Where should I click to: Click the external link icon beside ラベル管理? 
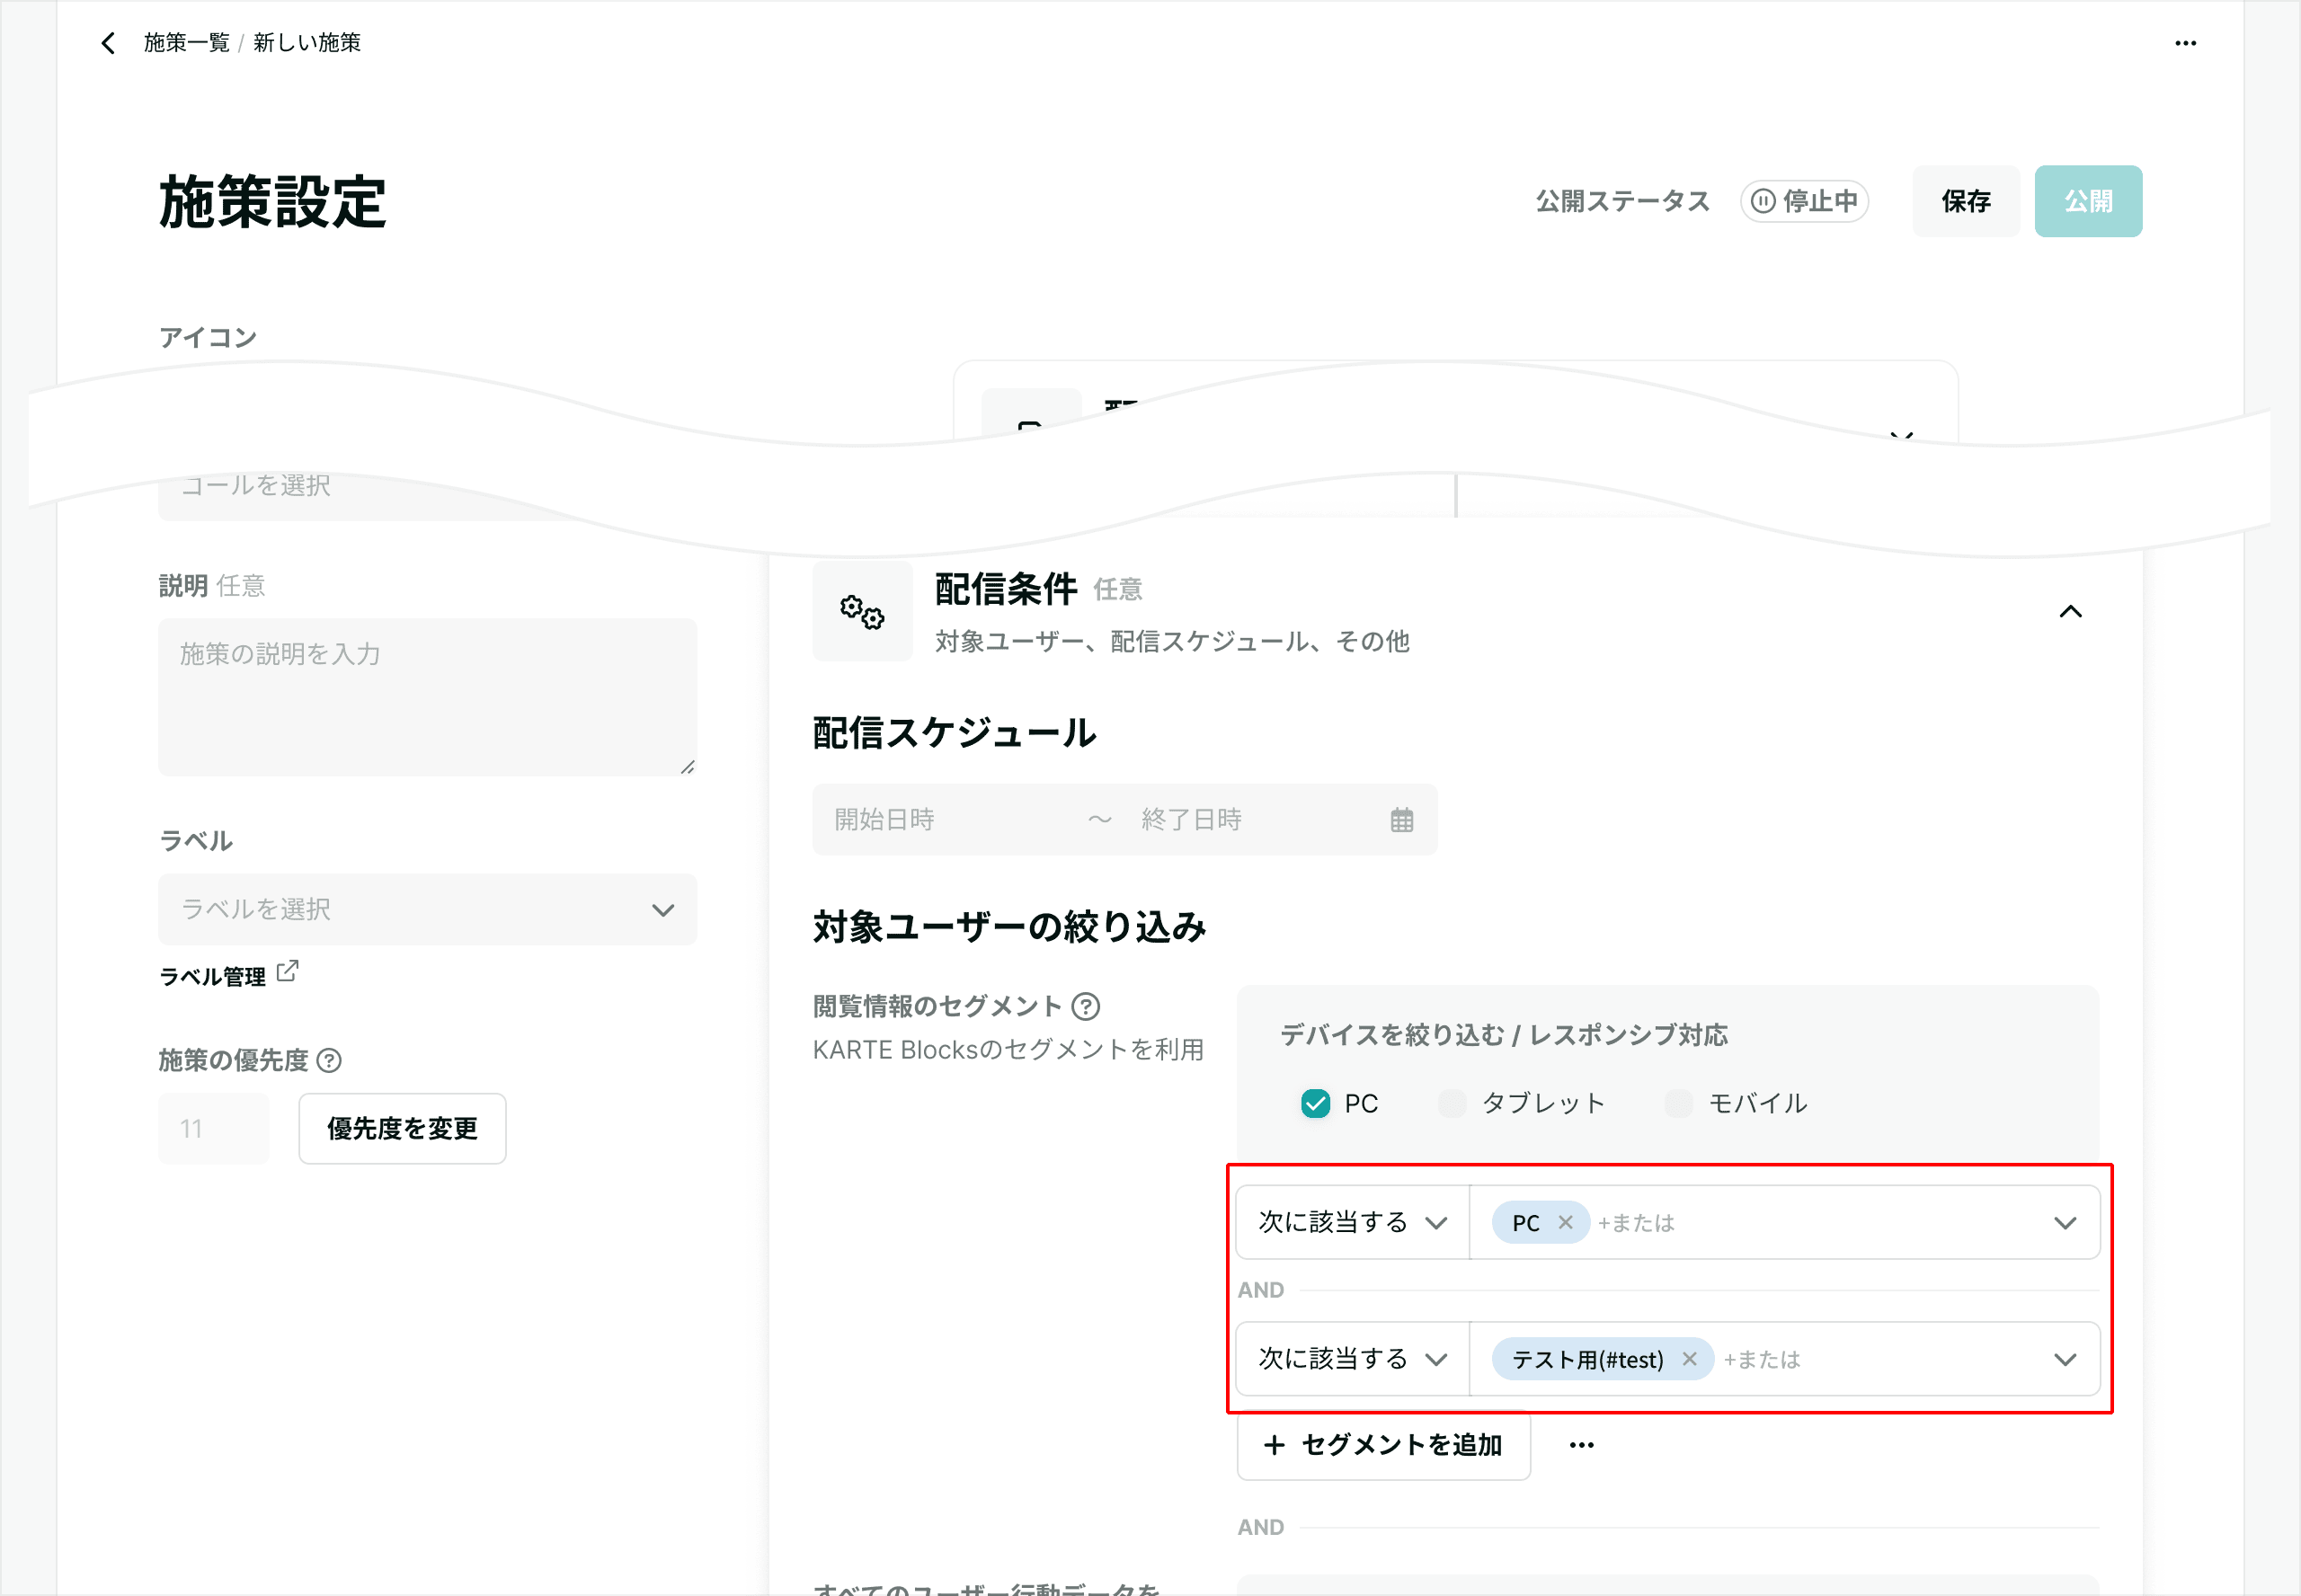pos(287,971)
